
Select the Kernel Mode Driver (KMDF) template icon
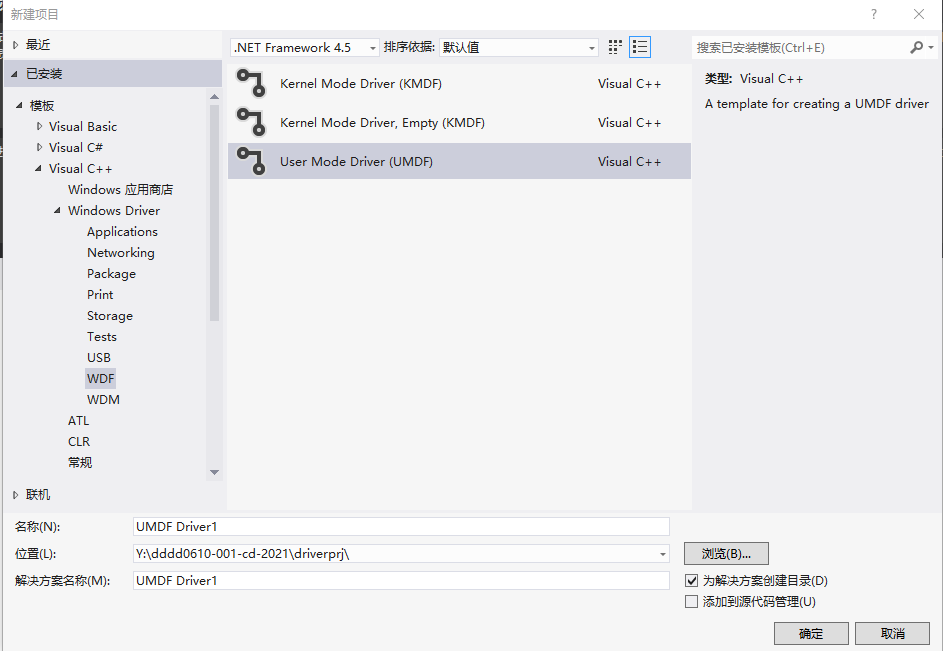pos(250,83)
